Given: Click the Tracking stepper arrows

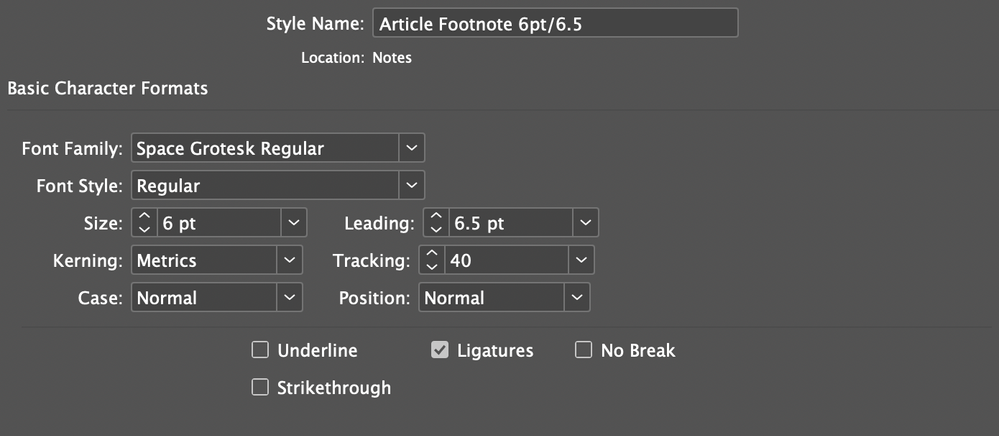Looking at the screenshot, I should tap(432, 260).
